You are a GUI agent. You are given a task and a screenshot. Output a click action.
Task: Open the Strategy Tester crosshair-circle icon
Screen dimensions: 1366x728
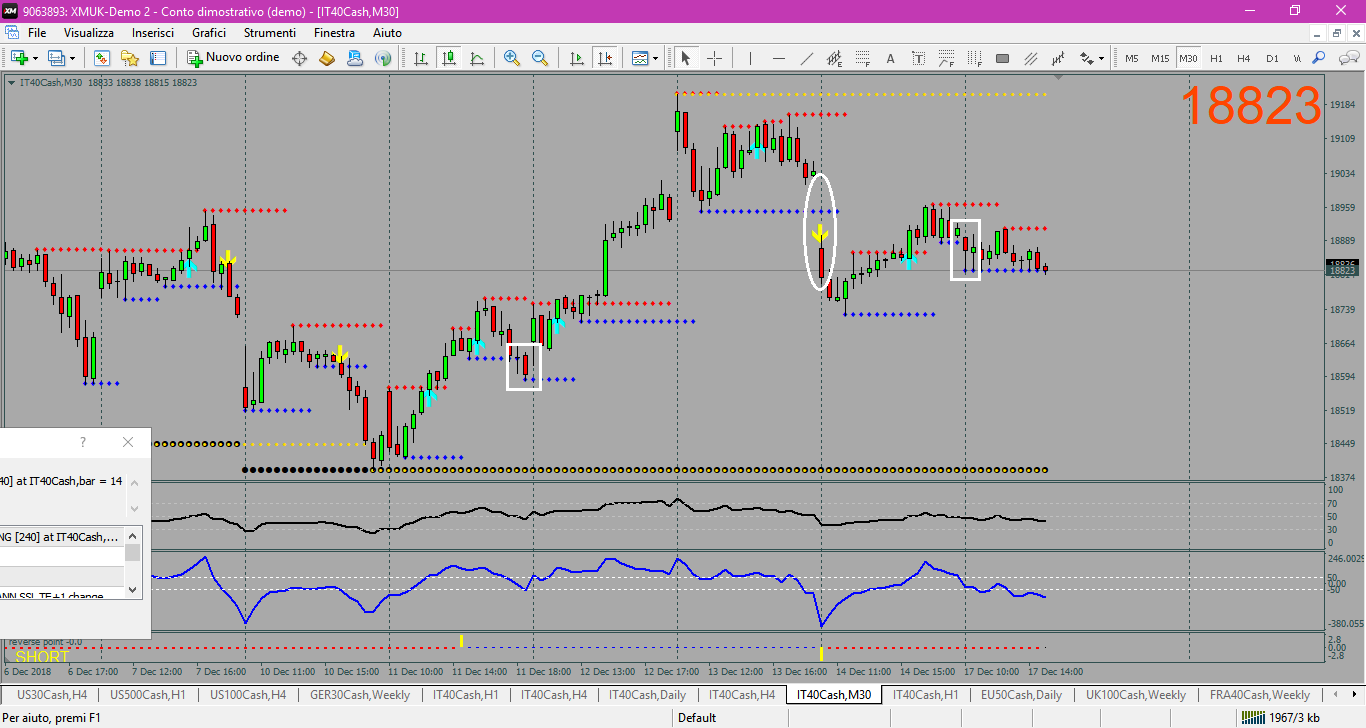[x=299, y=58]
